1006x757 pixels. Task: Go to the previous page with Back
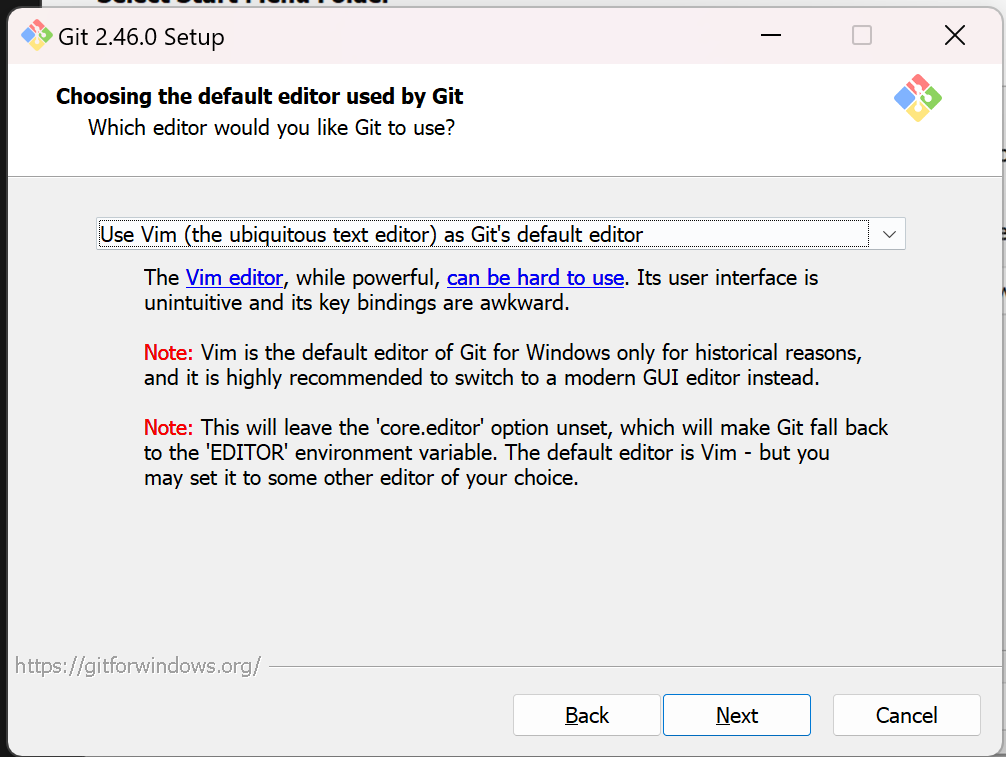(586, 715)
